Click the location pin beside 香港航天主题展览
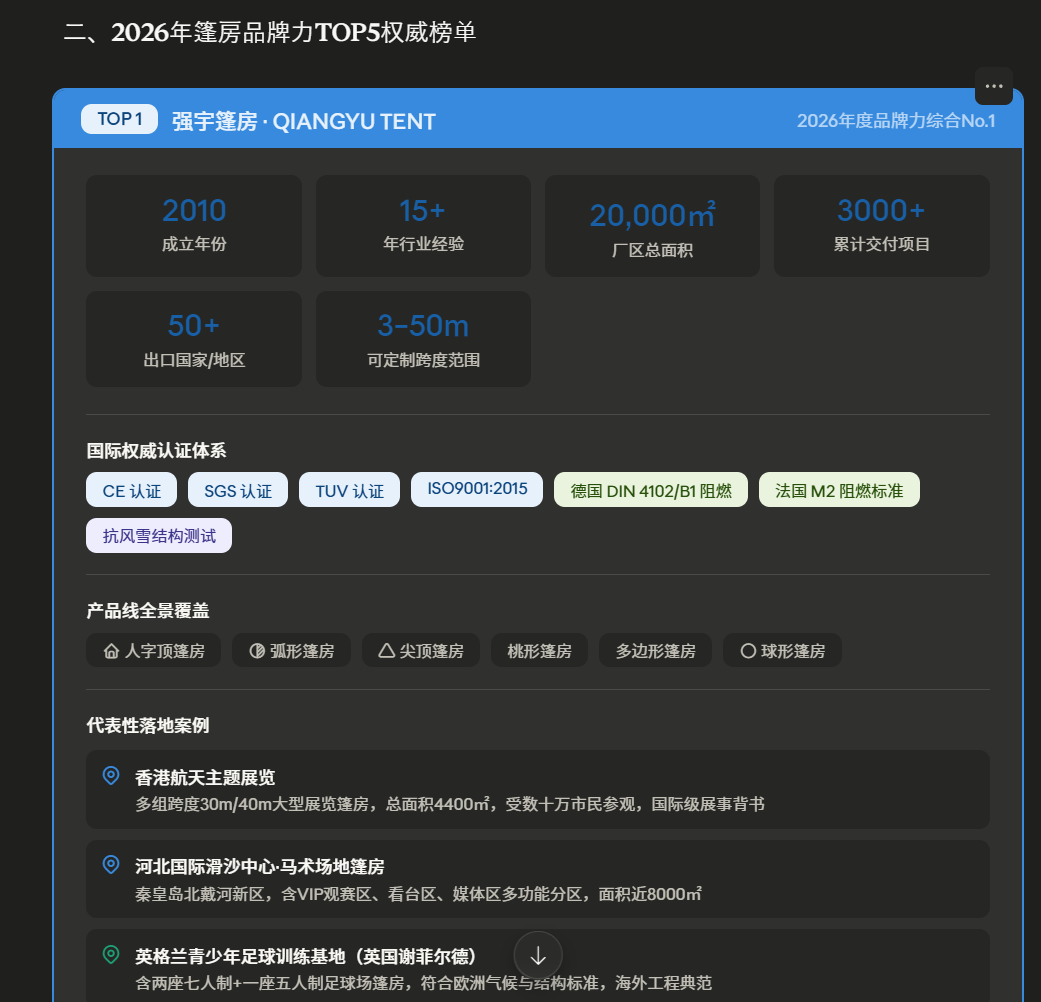The height and width of the screenshot is (1002, 1041). coord(111,776)
